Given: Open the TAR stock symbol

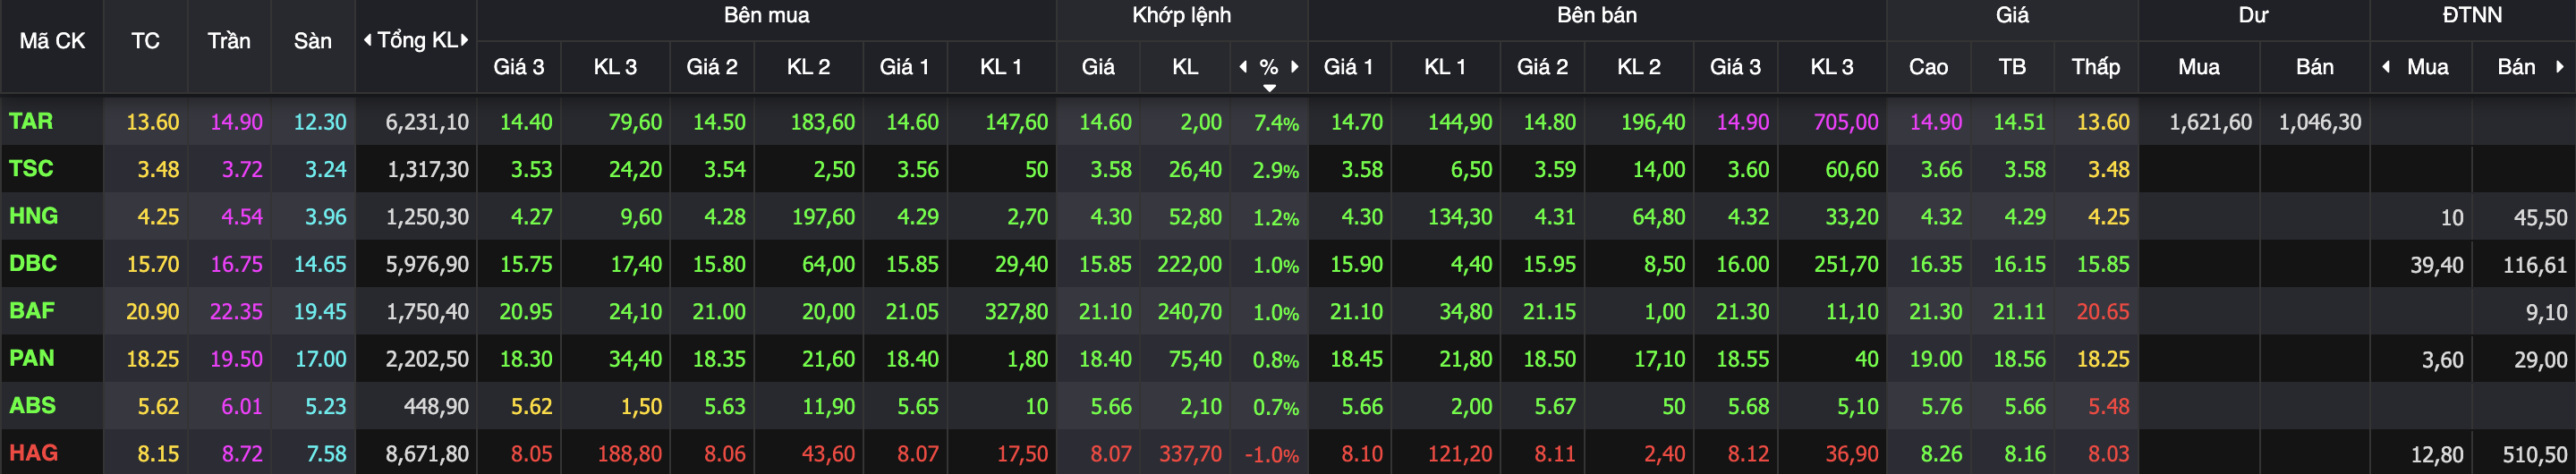Looking at the screenshot, I should pyautogui.click(x=31, y=121).
